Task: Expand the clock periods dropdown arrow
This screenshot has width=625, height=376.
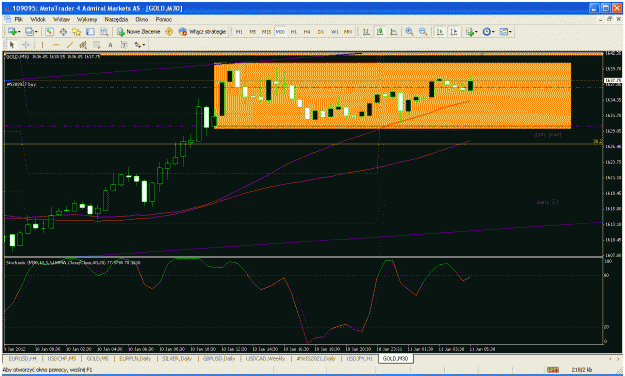Action: click(x=493, y=31)
